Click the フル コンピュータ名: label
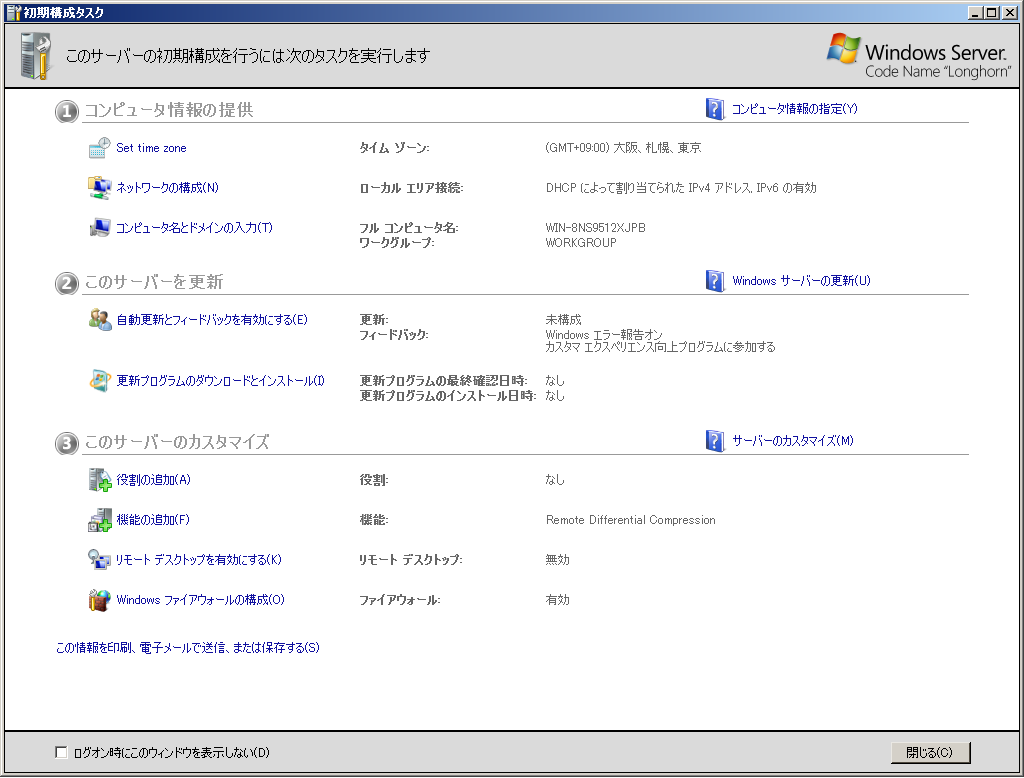Viewport: 1024px width, 778px height. point(409,228)
